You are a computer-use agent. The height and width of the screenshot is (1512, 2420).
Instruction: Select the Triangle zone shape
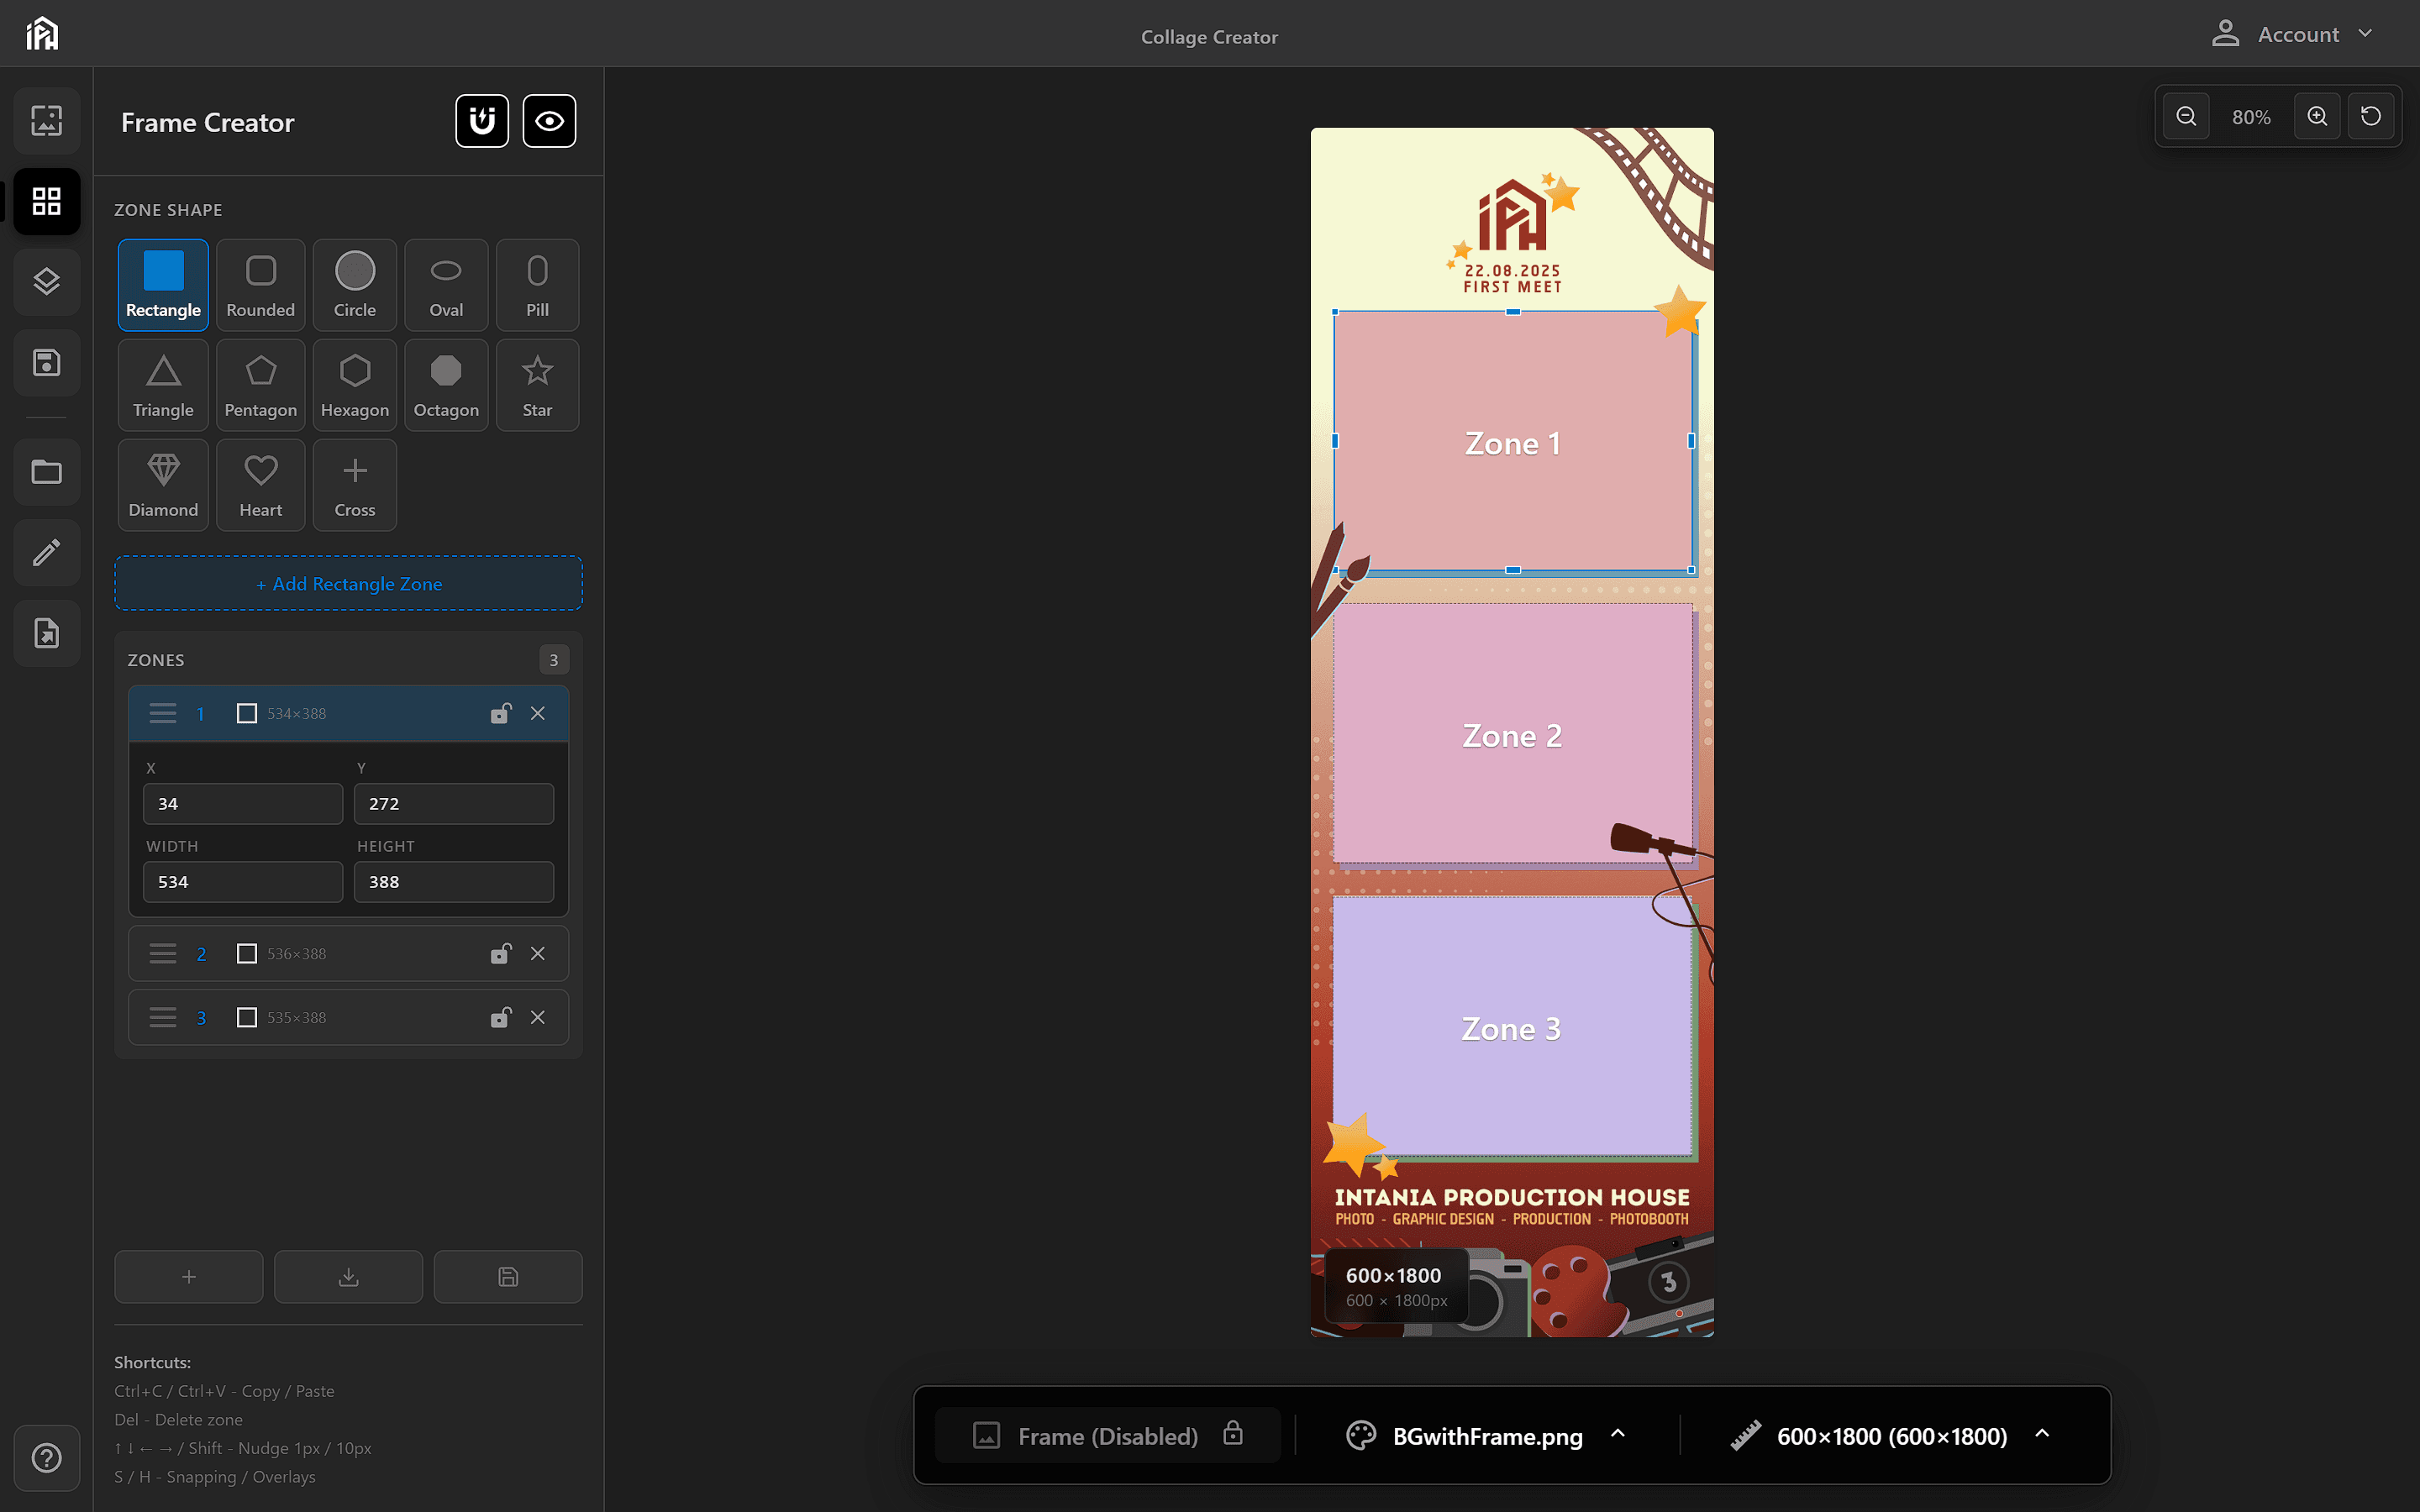point(163,385)
